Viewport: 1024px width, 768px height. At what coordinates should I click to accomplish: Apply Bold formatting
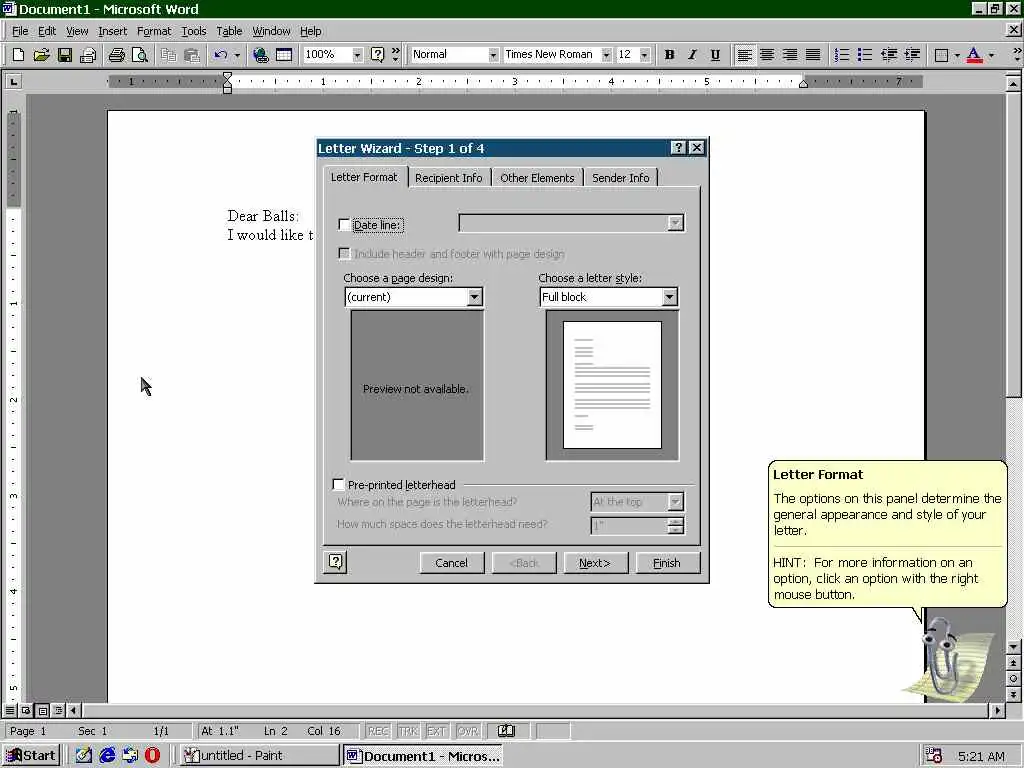coord(669,55)
